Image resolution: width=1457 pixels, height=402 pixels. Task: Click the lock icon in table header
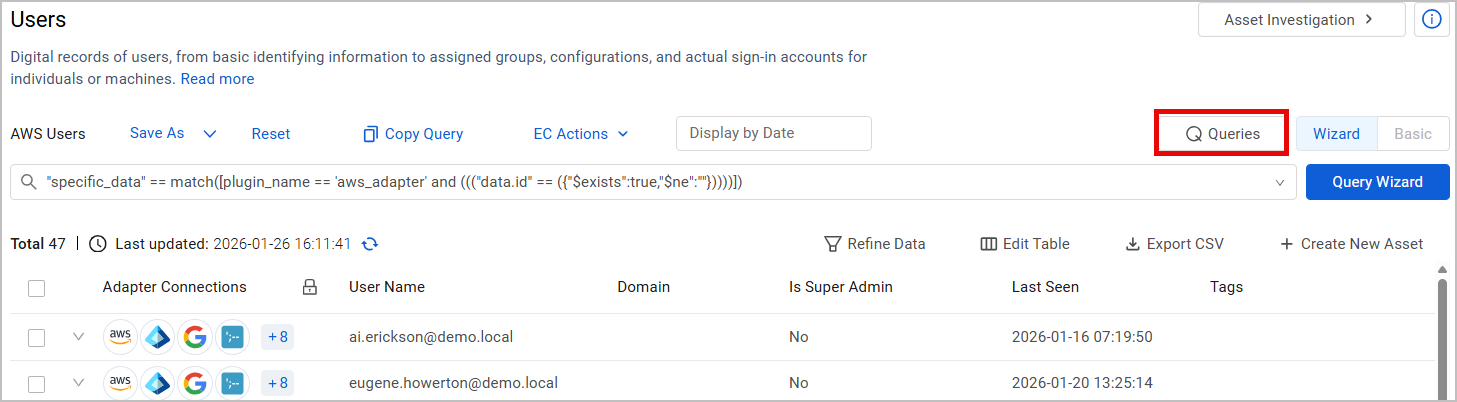tap(310, 287)
